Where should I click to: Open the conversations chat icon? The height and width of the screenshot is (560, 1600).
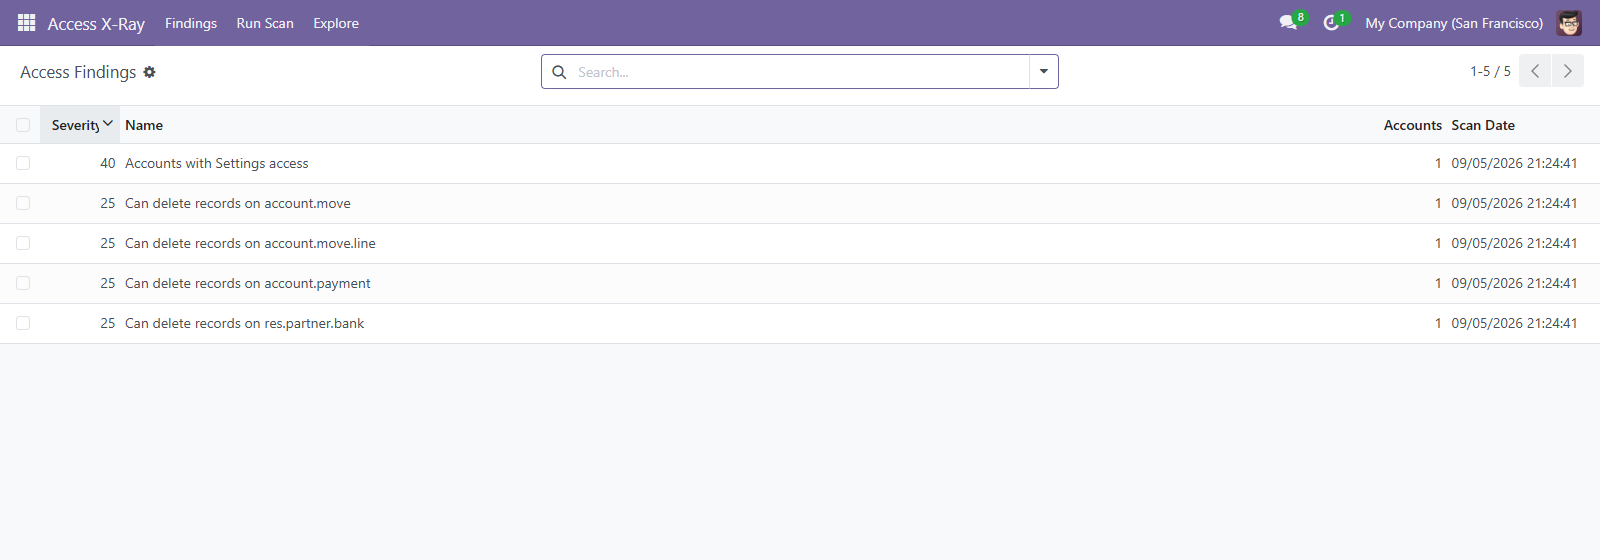coord(1288,22)
